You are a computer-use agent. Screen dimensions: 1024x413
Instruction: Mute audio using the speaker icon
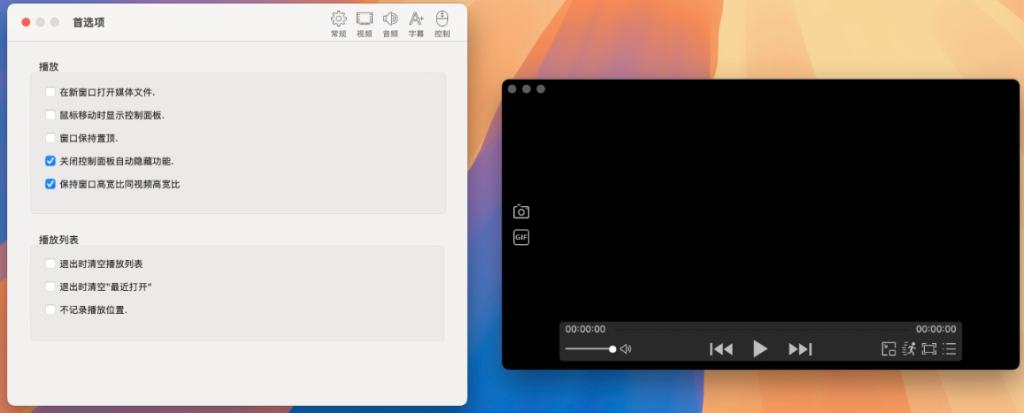(x=626, y=349)
